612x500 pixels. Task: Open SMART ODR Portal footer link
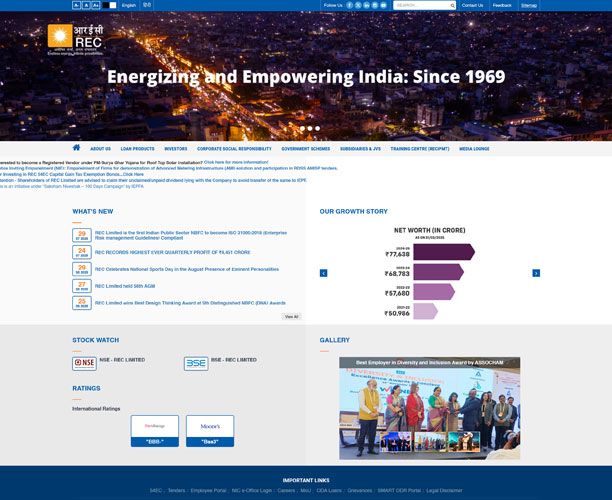coord(399,491)
